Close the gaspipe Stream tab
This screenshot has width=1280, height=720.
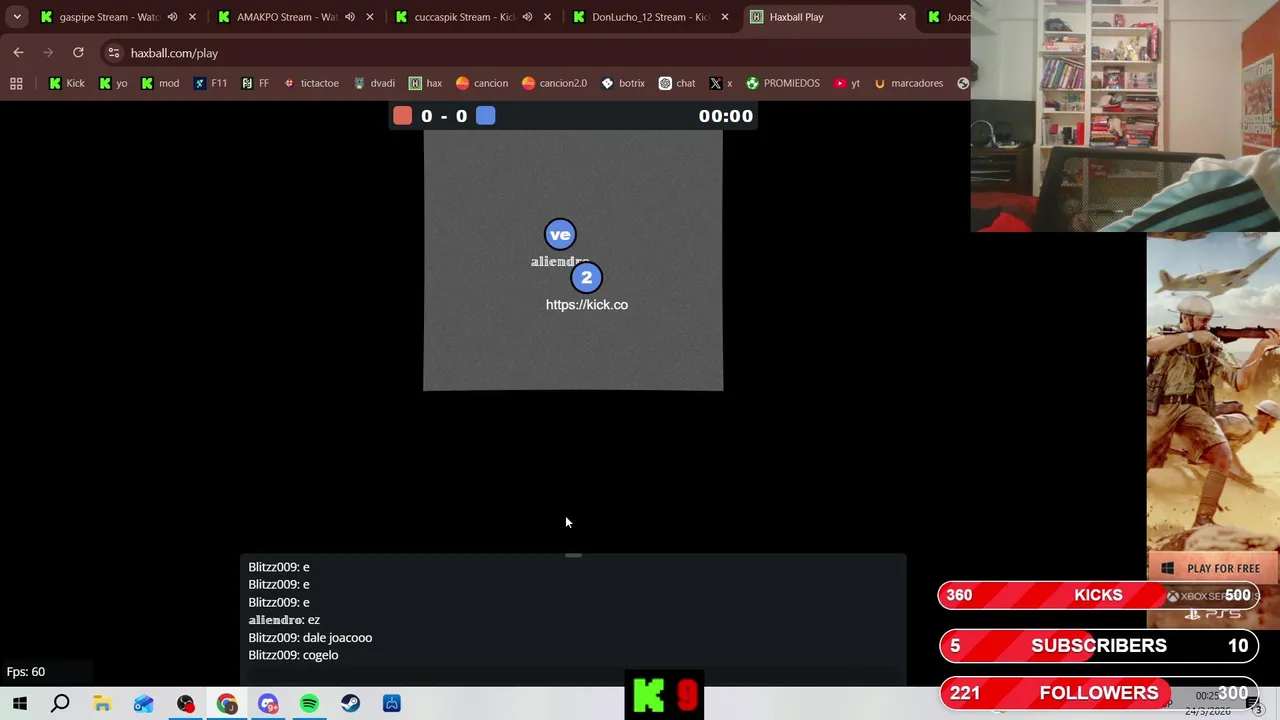192,17
